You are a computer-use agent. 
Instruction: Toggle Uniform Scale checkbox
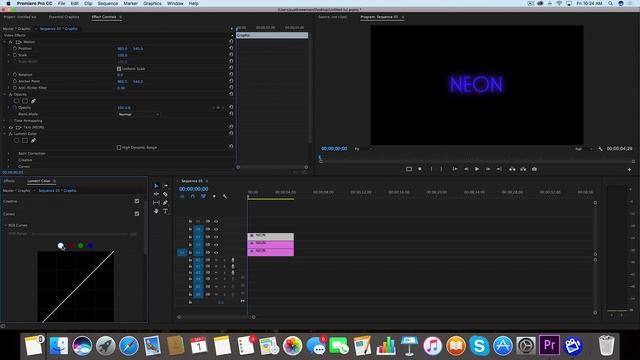tap(119, 69)
